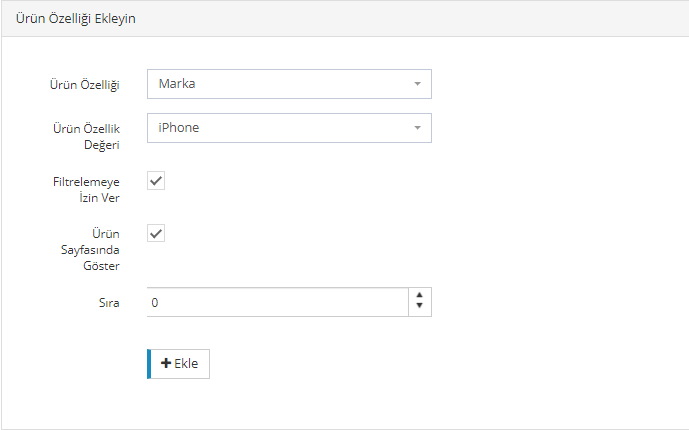The height and width of the screenshot is (430, 689).
Task: Expand the Ürün Özellik Değeri combo box
Action: (289, 128)
